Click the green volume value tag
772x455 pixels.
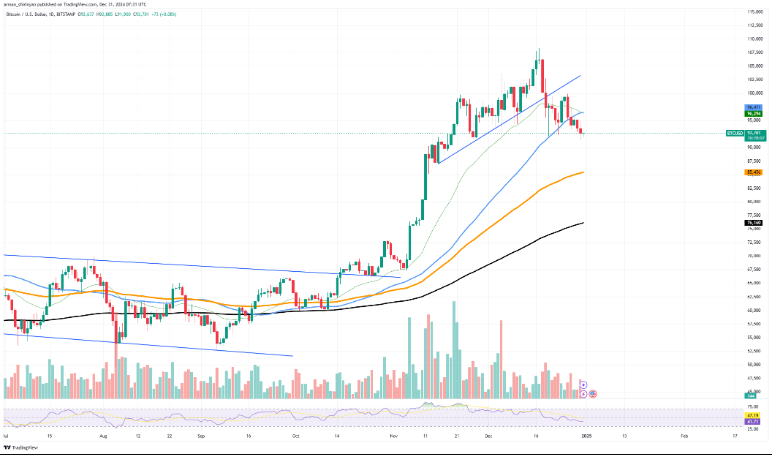point(751,395)
